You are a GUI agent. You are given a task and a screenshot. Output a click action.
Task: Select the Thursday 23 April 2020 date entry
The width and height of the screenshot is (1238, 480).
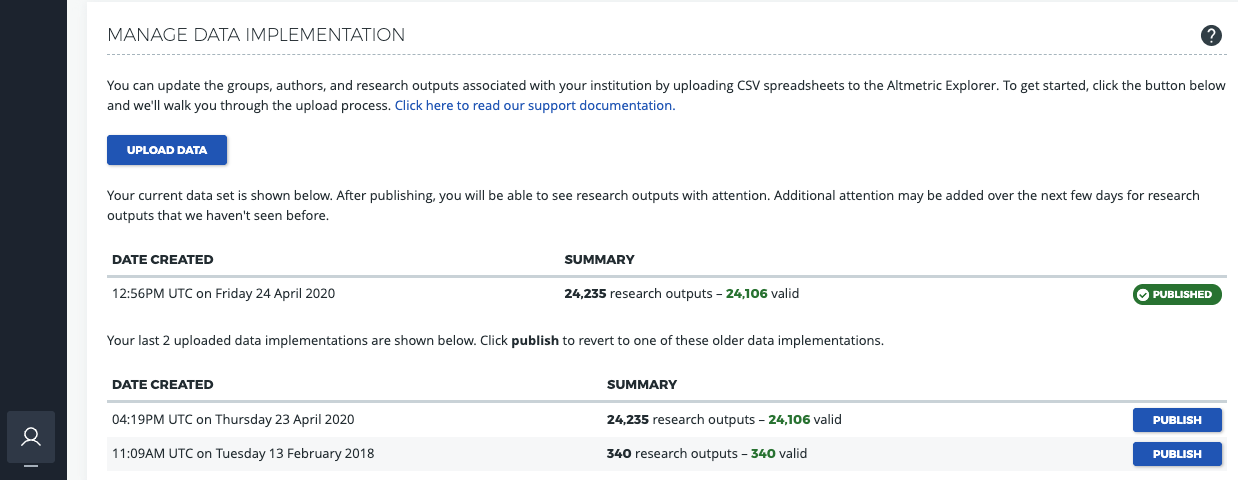(x=233, y=420)
